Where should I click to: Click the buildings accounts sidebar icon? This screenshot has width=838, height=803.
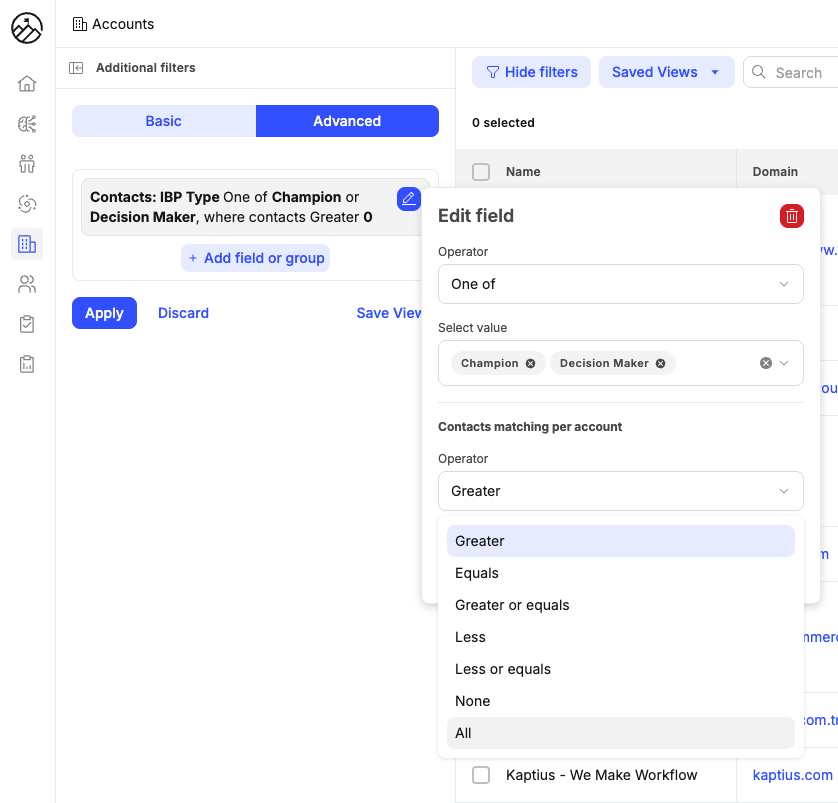point(27,244)
